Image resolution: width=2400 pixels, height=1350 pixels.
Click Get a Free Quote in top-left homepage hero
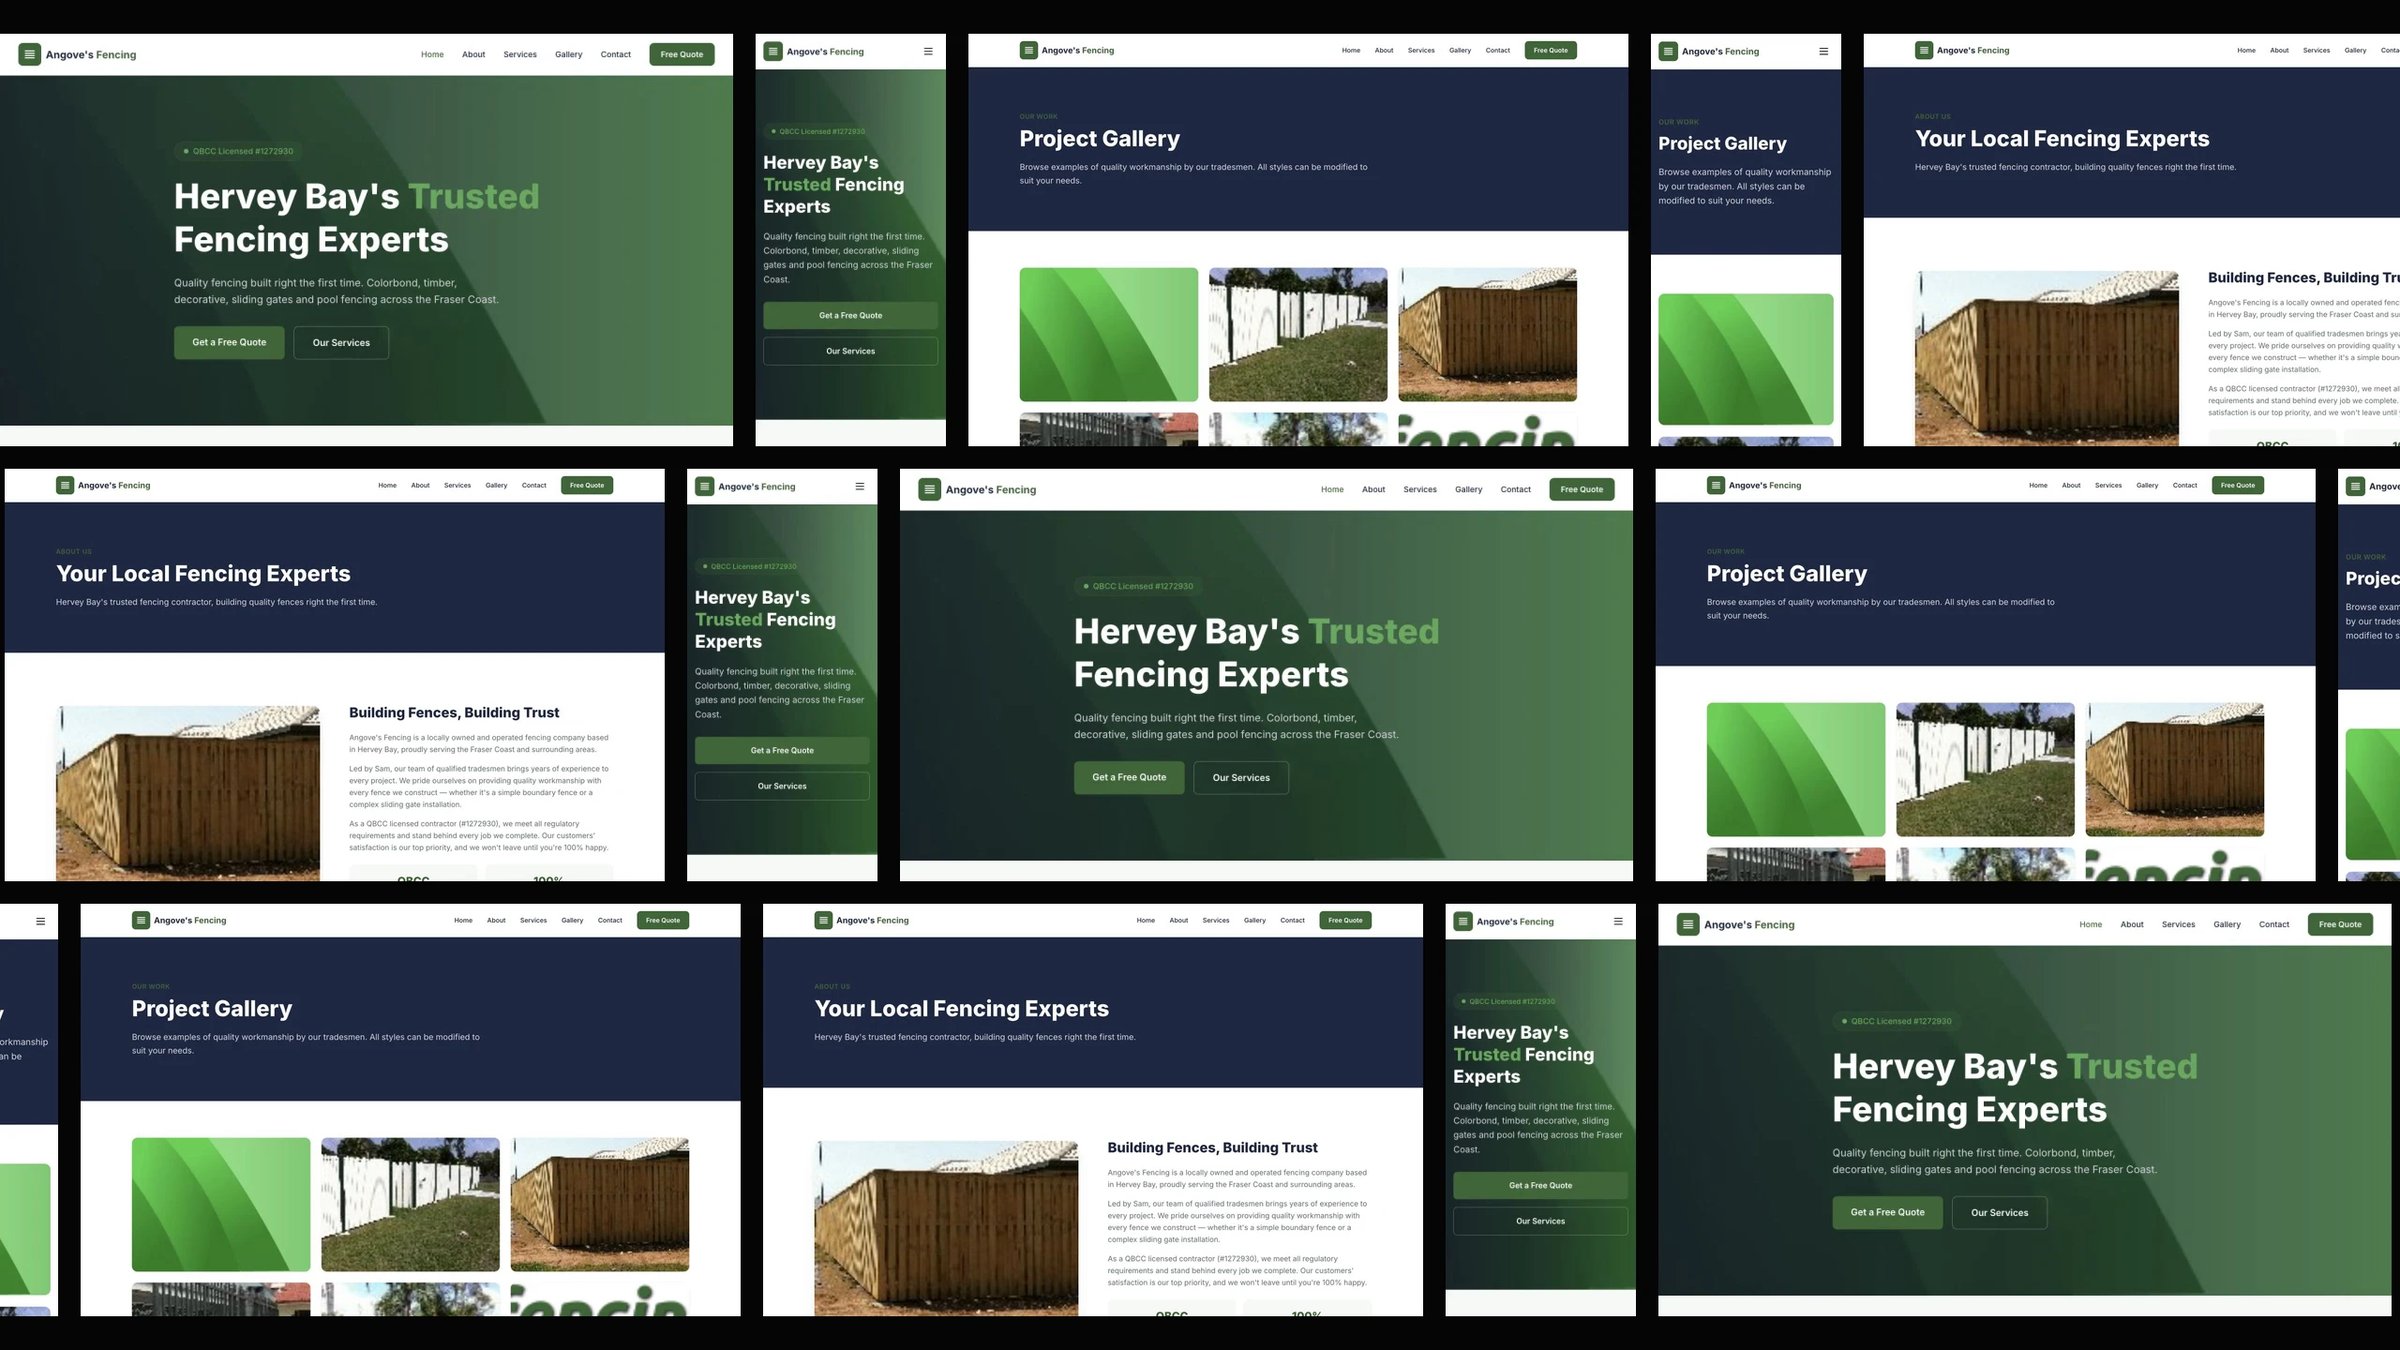tap(229, 342)
